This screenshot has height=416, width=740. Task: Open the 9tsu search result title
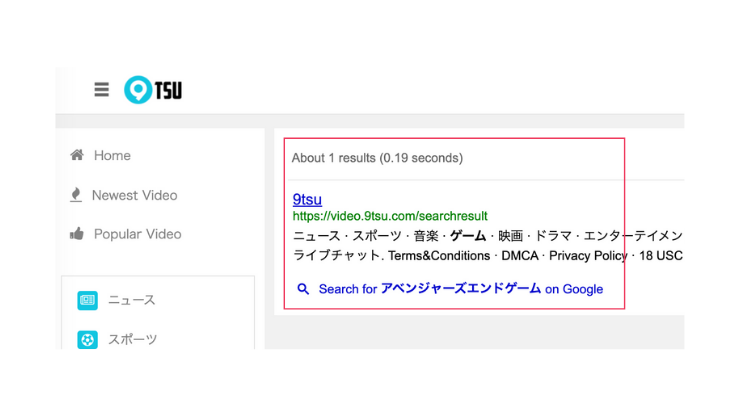[x=307, y=199]
